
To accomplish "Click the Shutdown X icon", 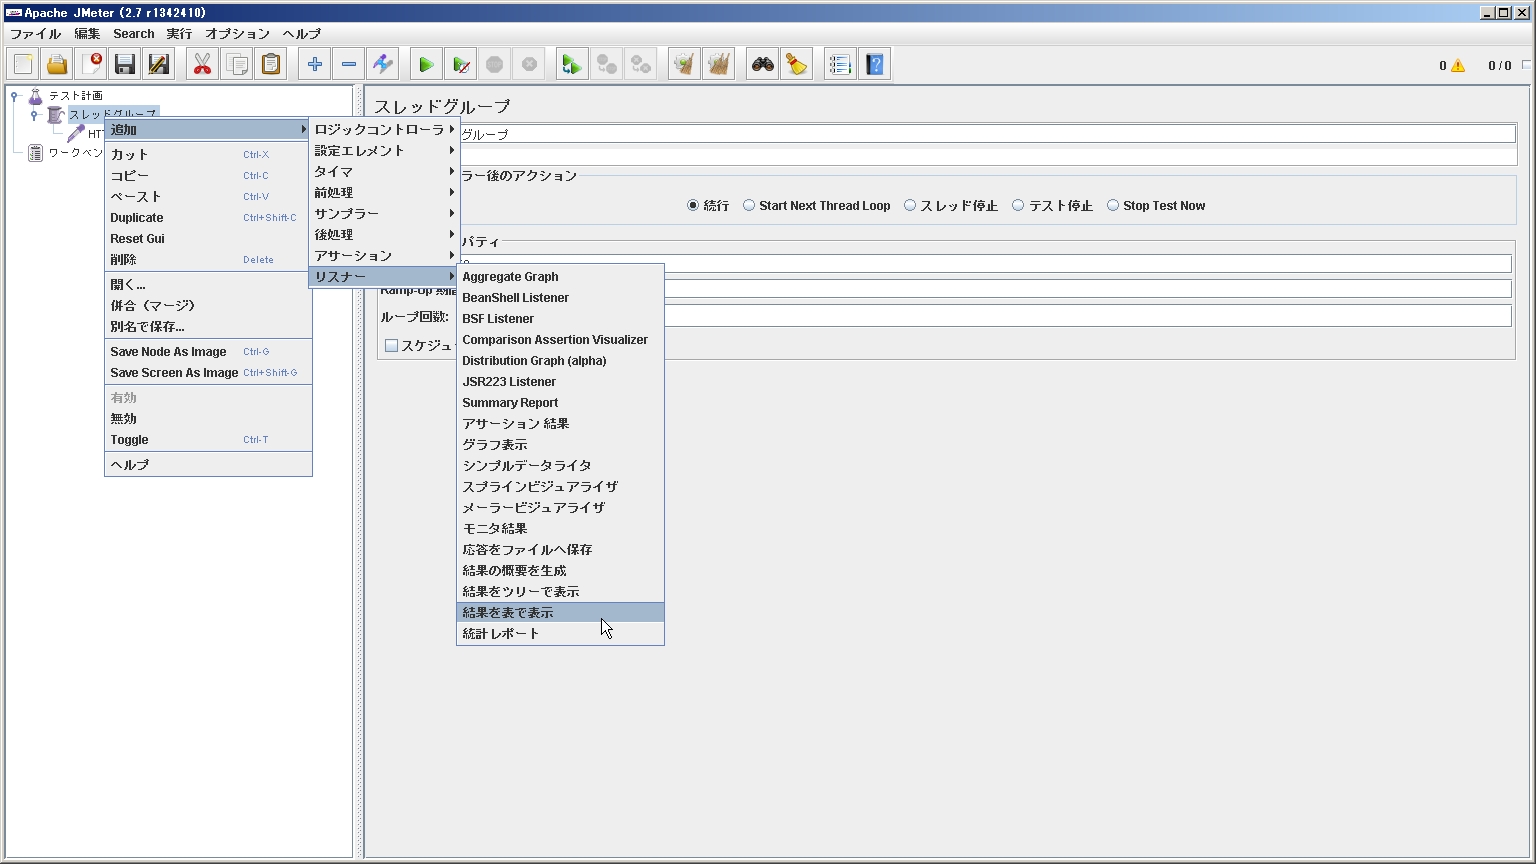I will pyautogui.click(x=529, y=65).
